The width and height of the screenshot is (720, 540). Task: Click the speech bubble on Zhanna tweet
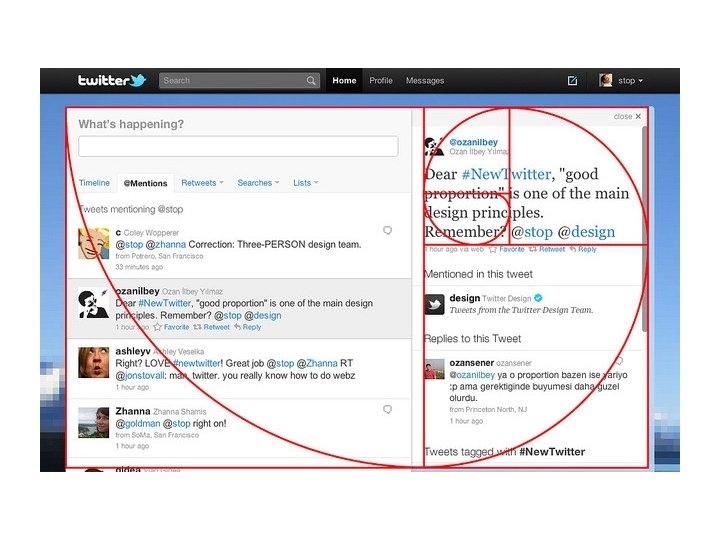click(x=388, y=409)
